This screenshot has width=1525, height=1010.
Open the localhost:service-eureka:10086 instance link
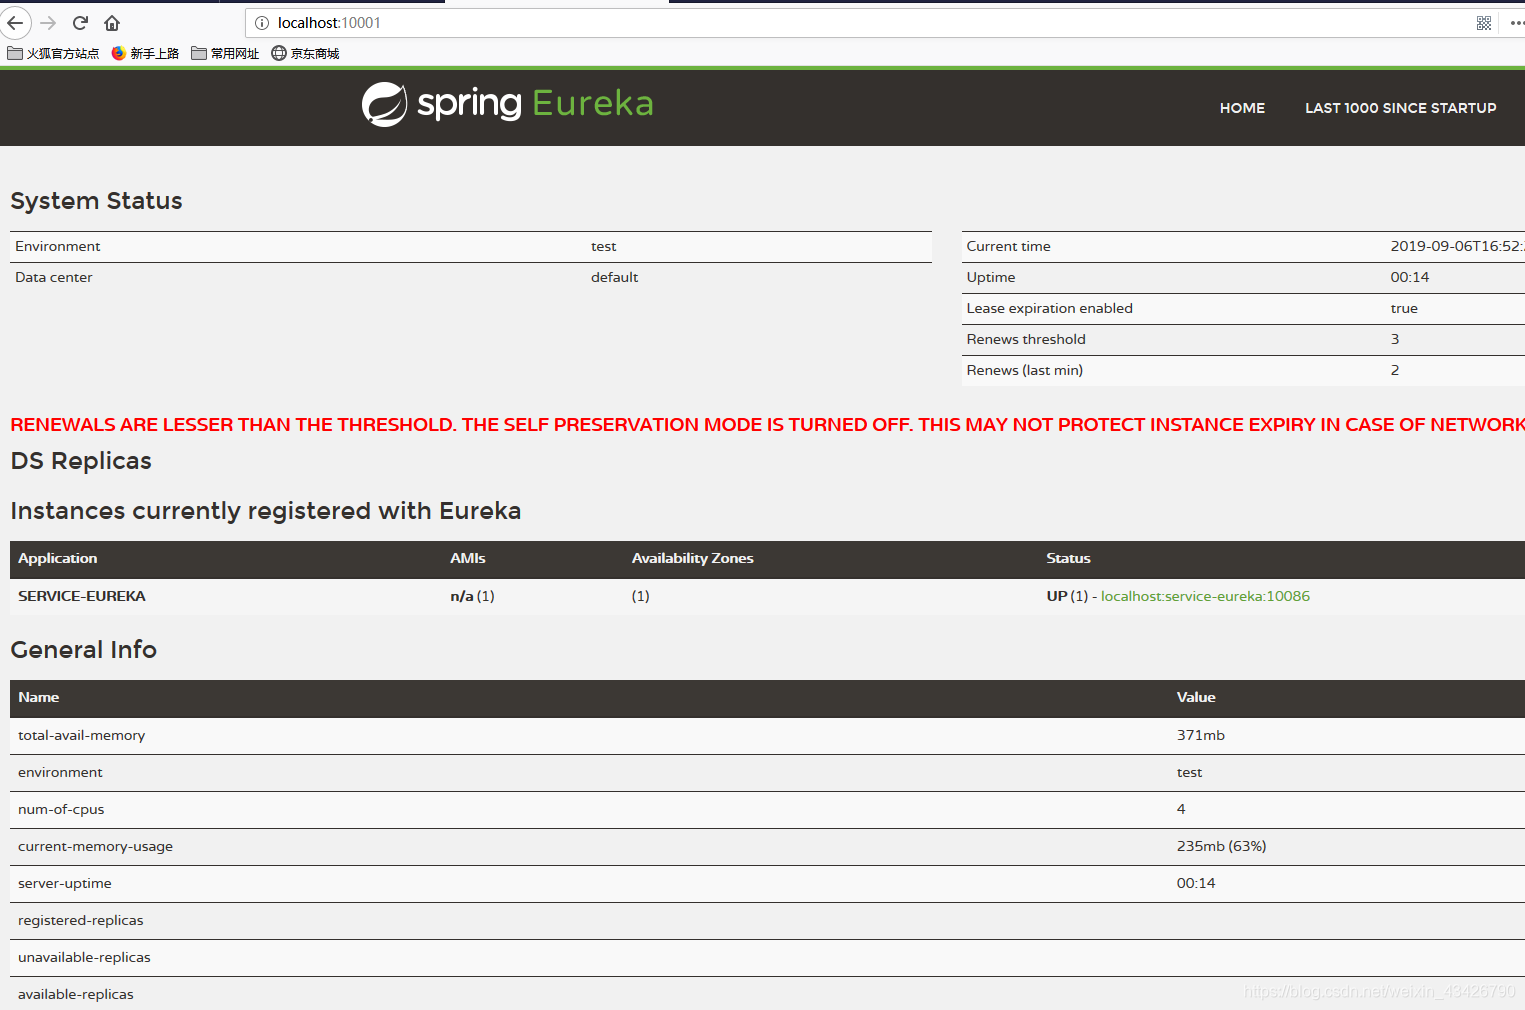[1205, 596]
